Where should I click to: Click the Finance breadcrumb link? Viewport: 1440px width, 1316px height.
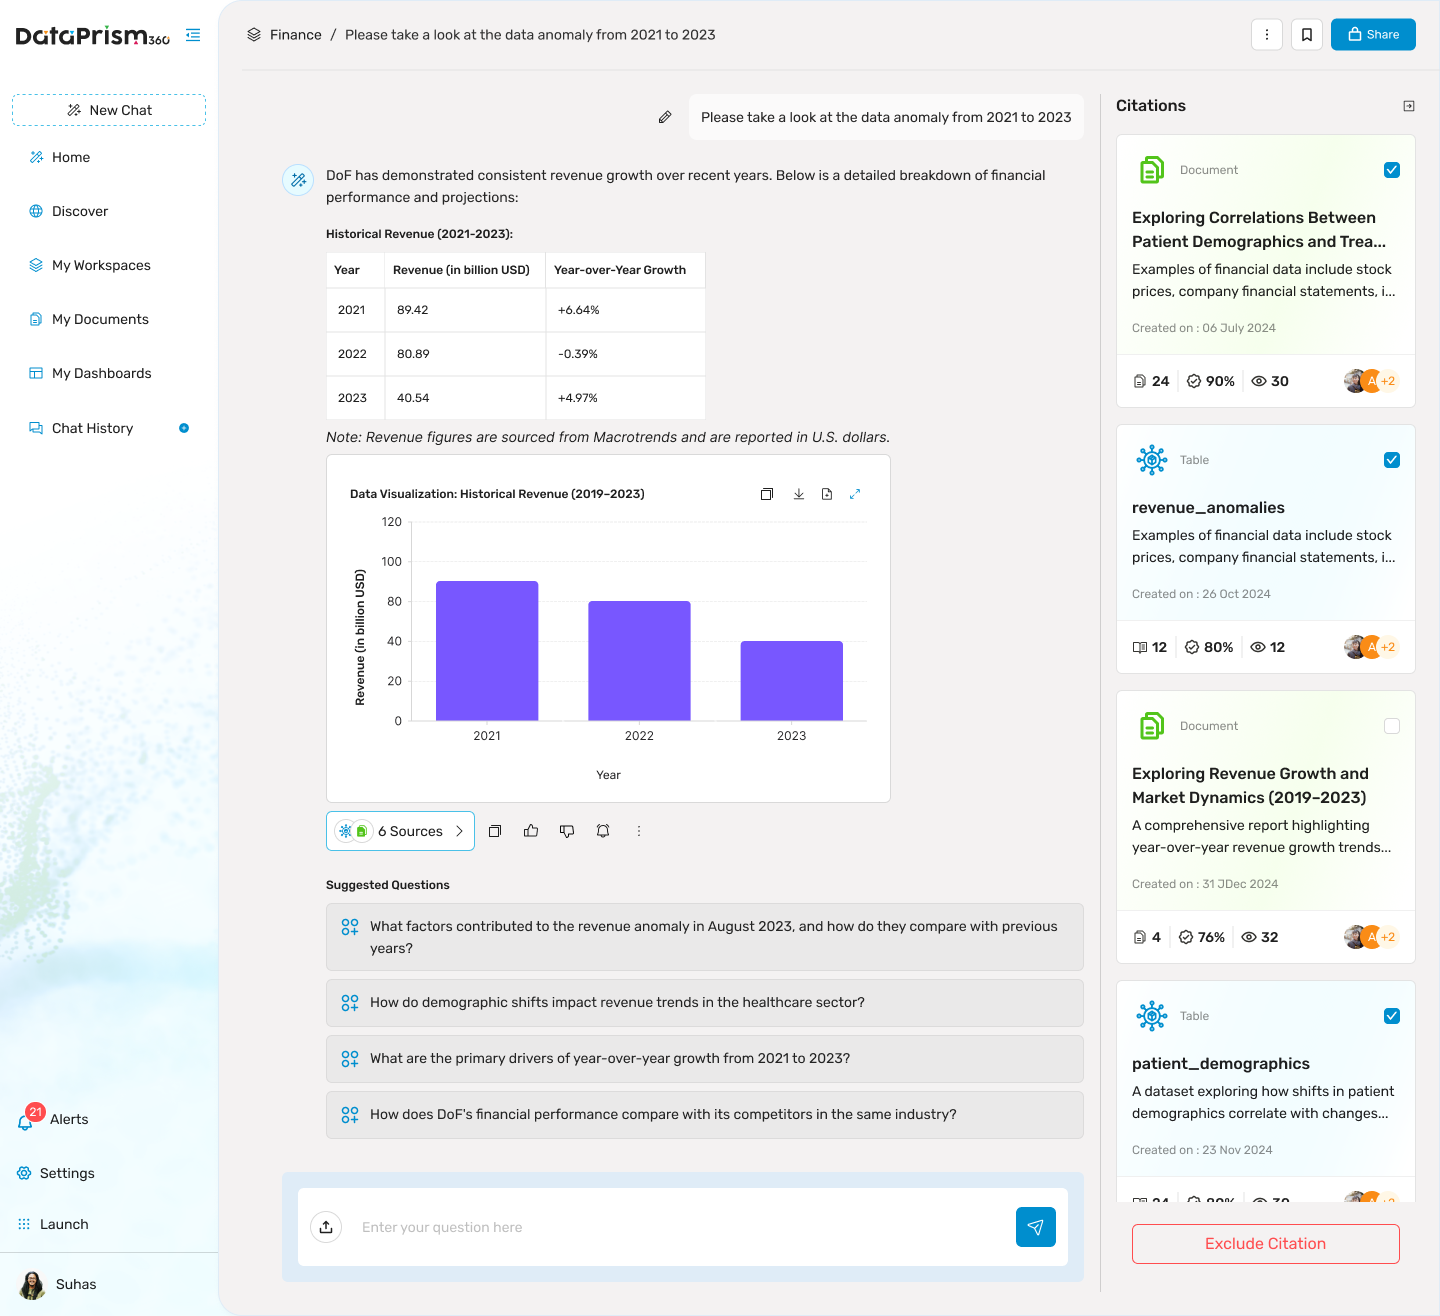click(x=296, y=35)
